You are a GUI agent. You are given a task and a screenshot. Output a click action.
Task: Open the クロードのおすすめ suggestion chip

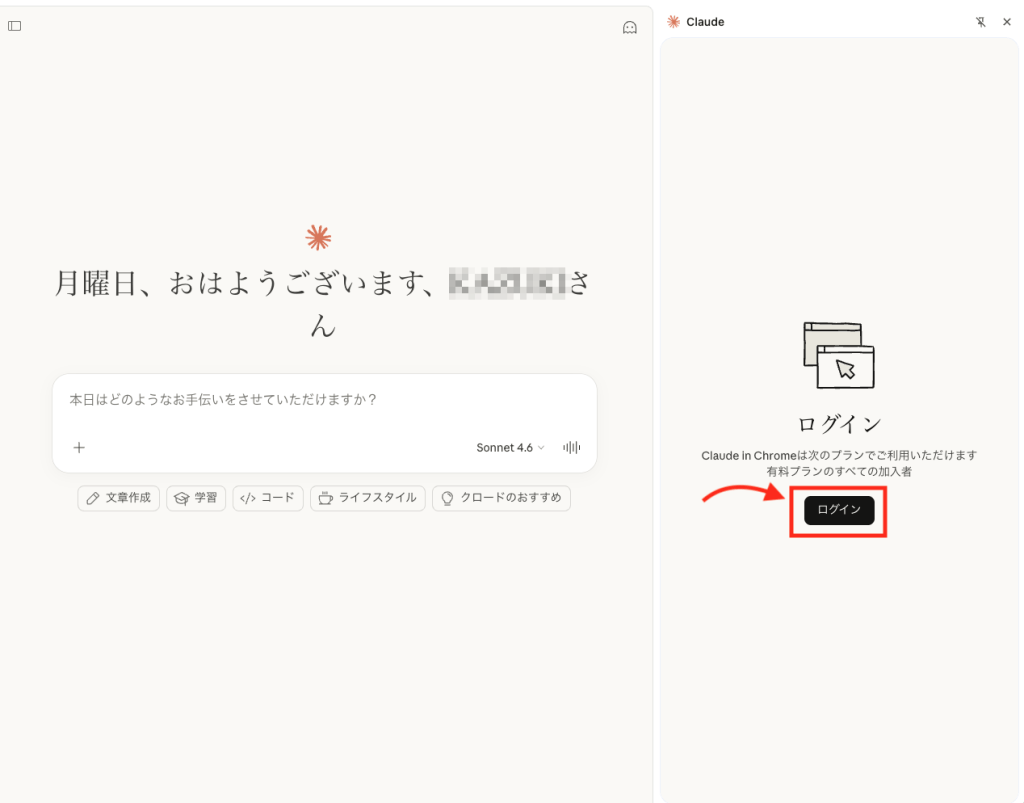pos(501,498)
